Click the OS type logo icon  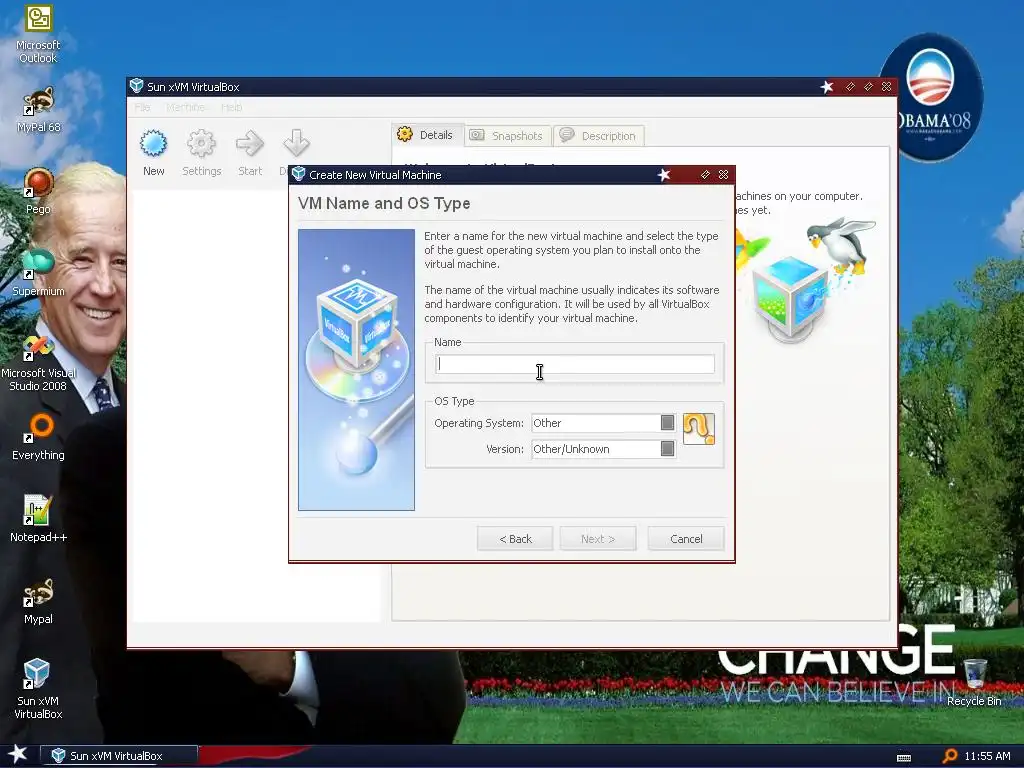click(699, 429)
